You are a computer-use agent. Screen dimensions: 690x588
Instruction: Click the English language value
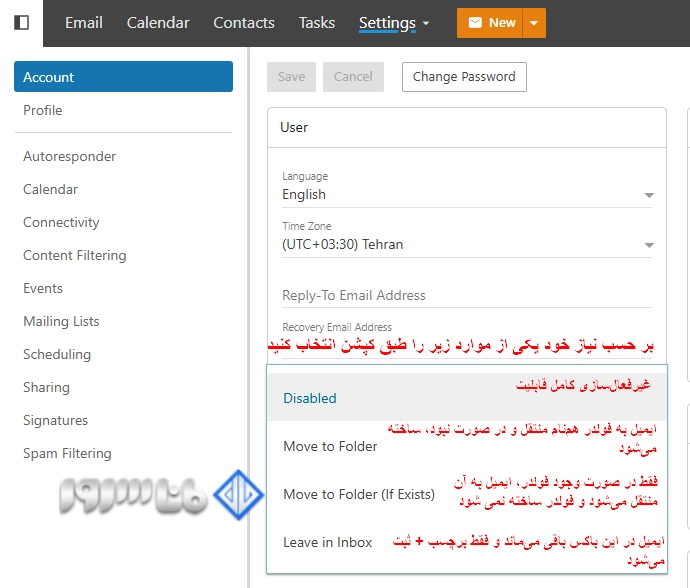pos(304,194)
